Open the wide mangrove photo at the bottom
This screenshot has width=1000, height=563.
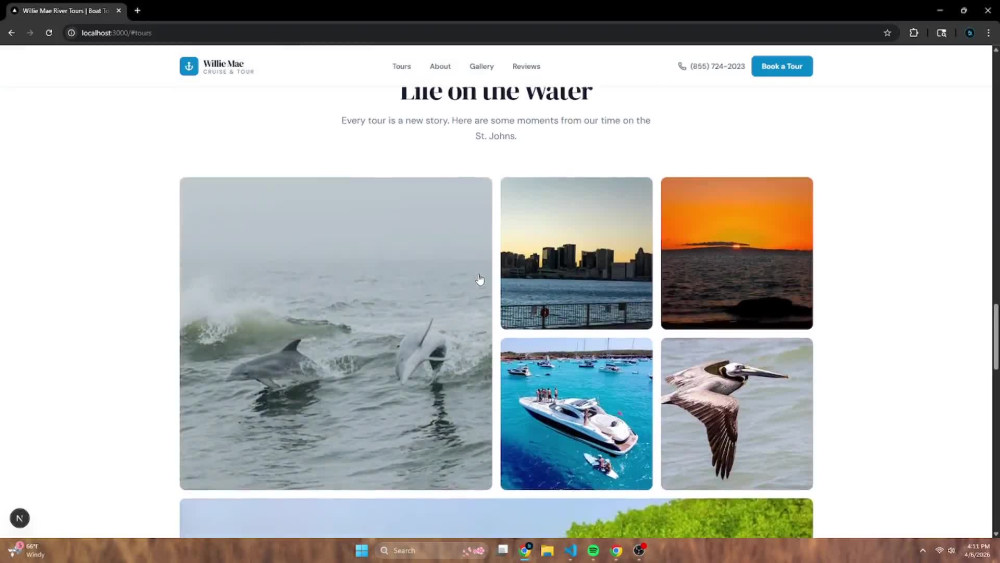pyautogui.click(x=496, y=518)
